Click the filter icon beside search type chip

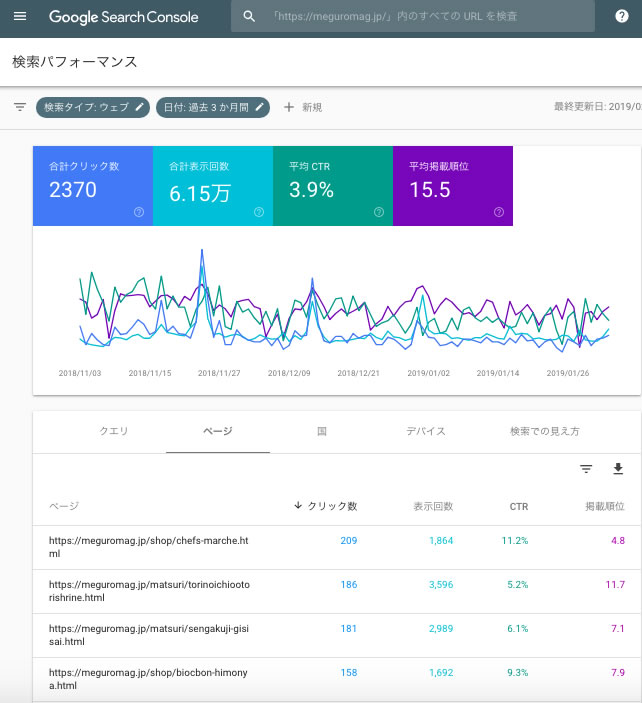tap(19, 107)
